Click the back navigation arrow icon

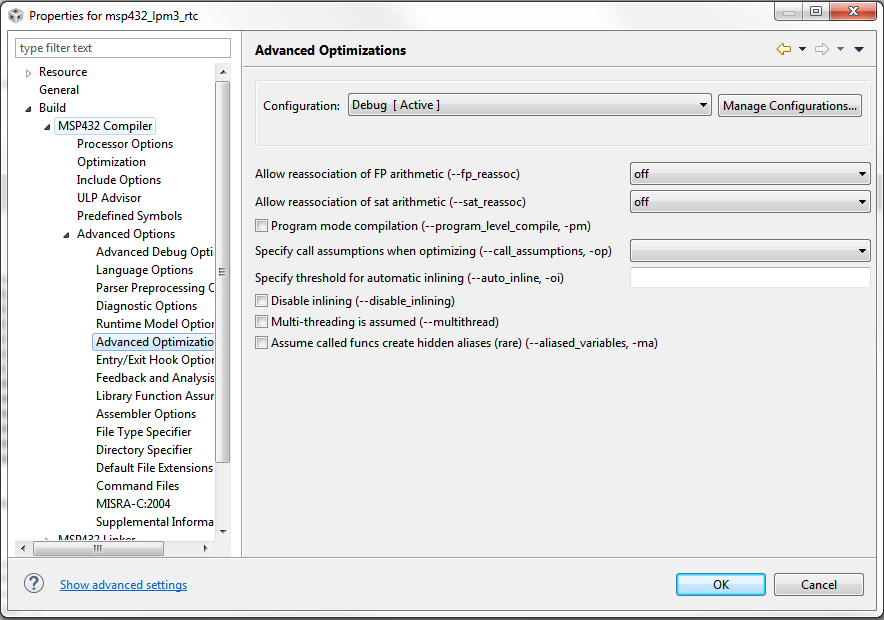point(783,50)
